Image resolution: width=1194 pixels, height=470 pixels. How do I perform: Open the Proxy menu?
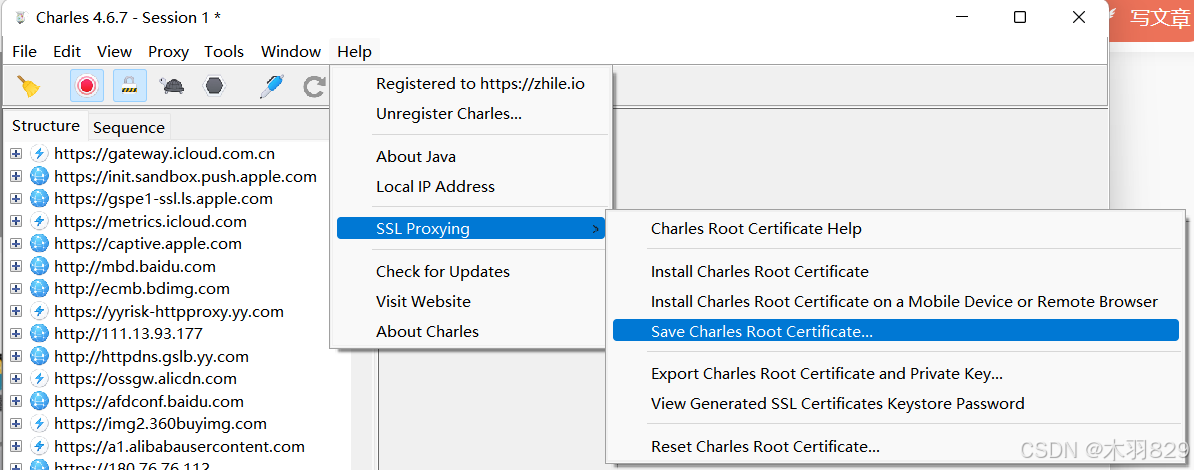[168, 52]
